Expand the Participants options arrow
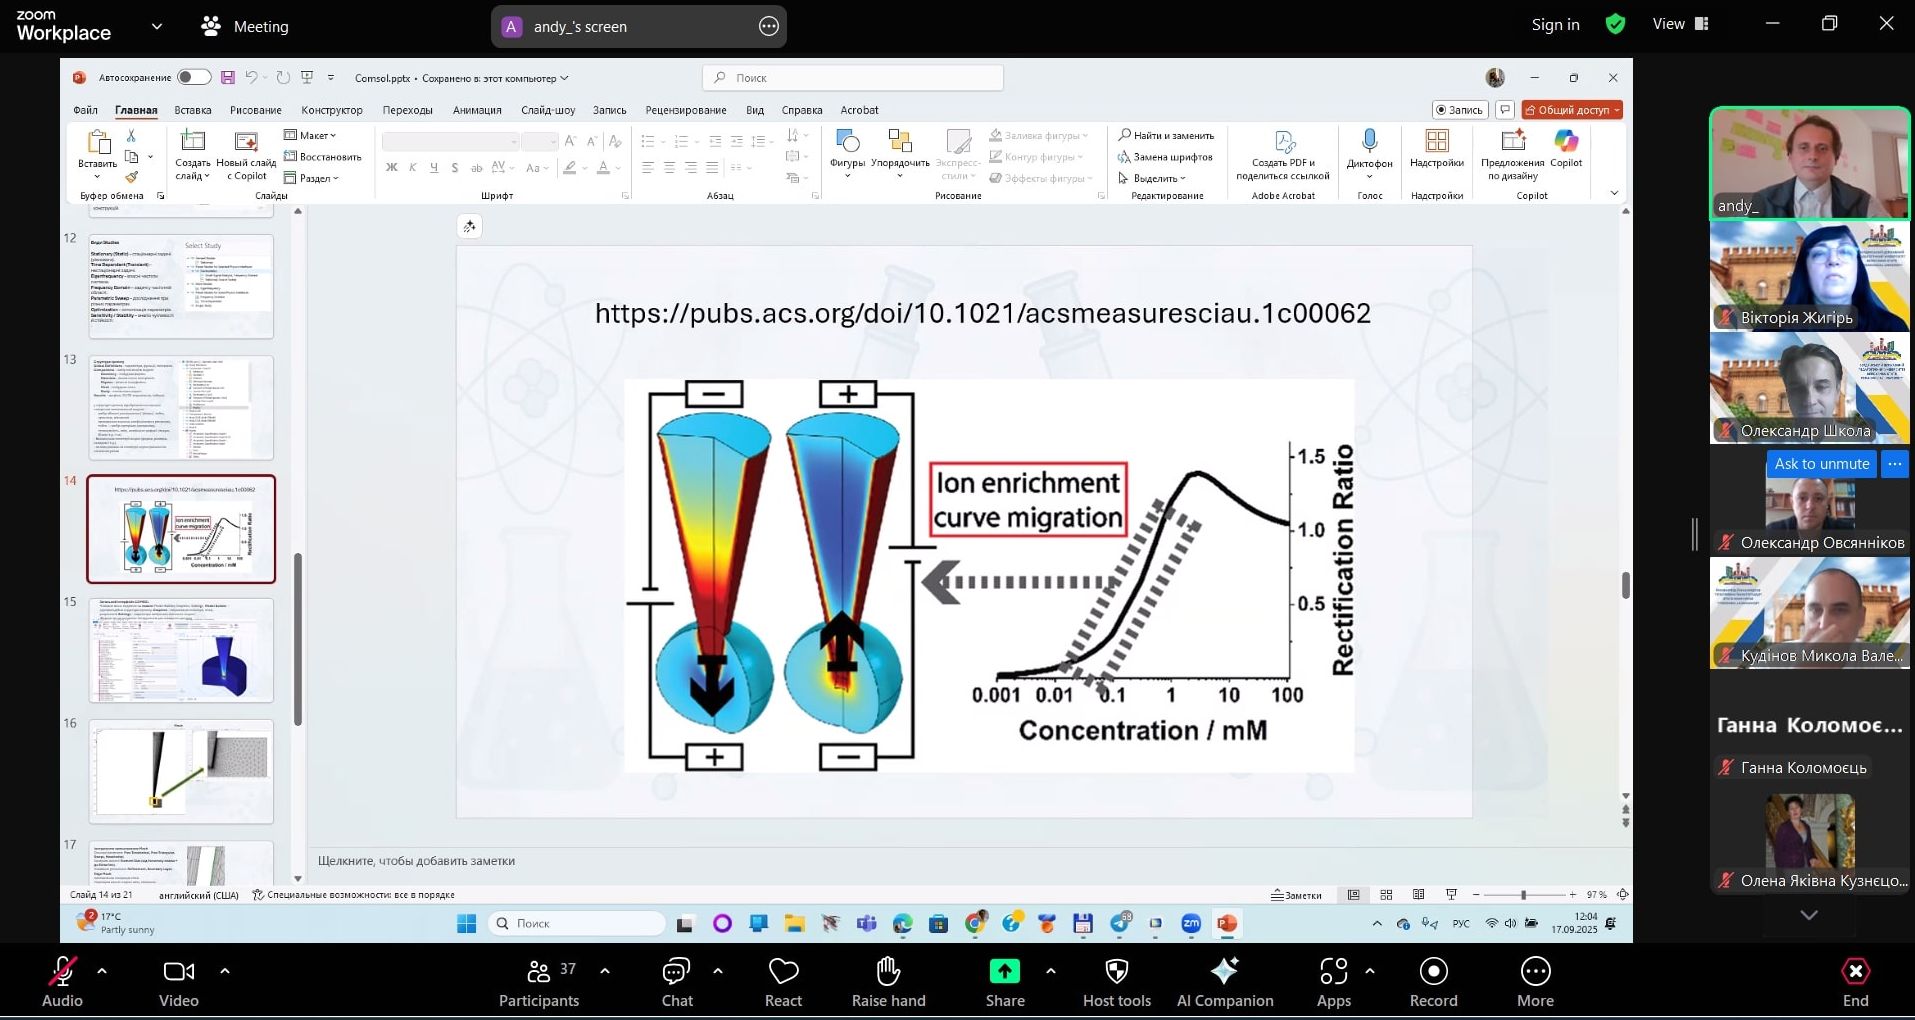This screenshot has width=1915, height=1020. click(x=605, y=970)
